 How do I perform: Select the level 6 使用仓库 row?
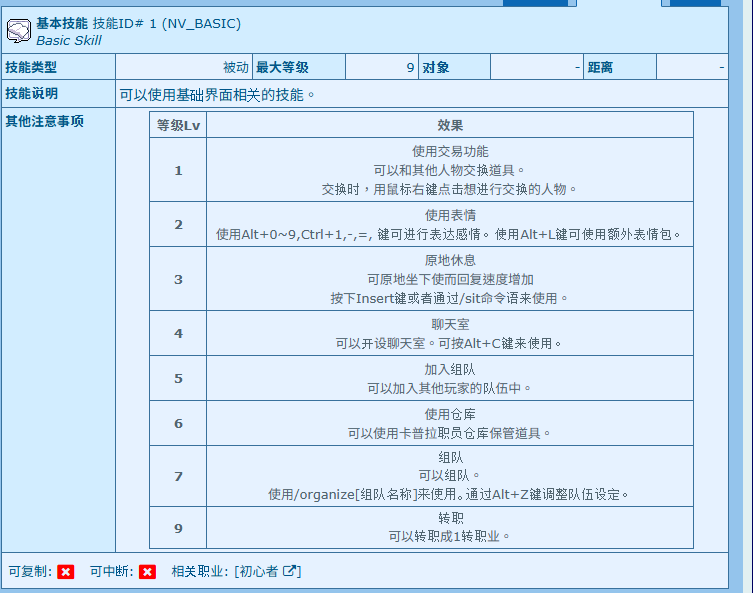click(x=450, y=423)
